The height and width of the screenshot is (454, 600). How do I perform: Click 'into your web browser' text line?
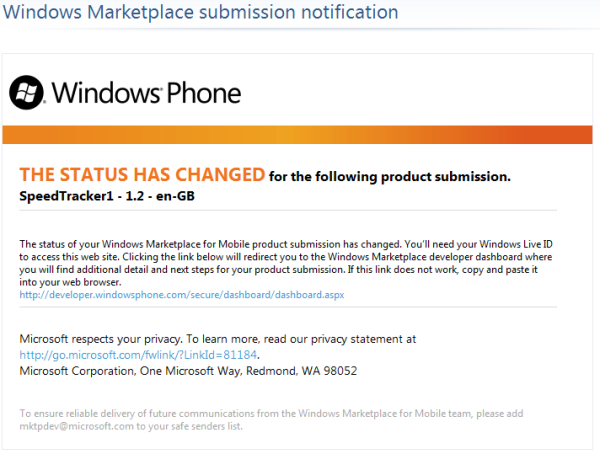point(70,283)
